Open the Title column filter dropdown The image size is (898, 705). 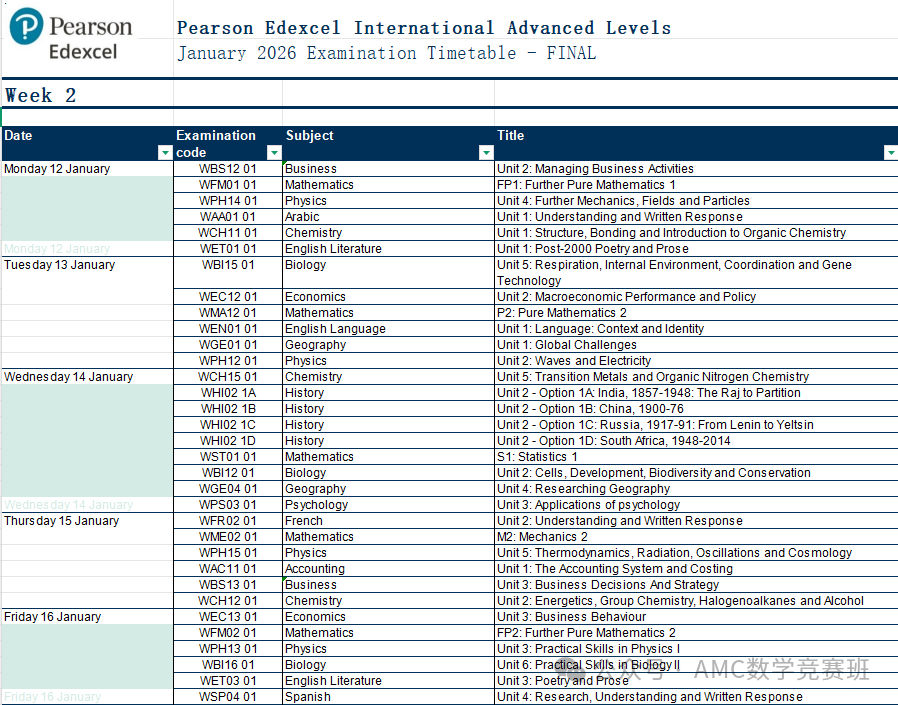click(x=890, y=153)
